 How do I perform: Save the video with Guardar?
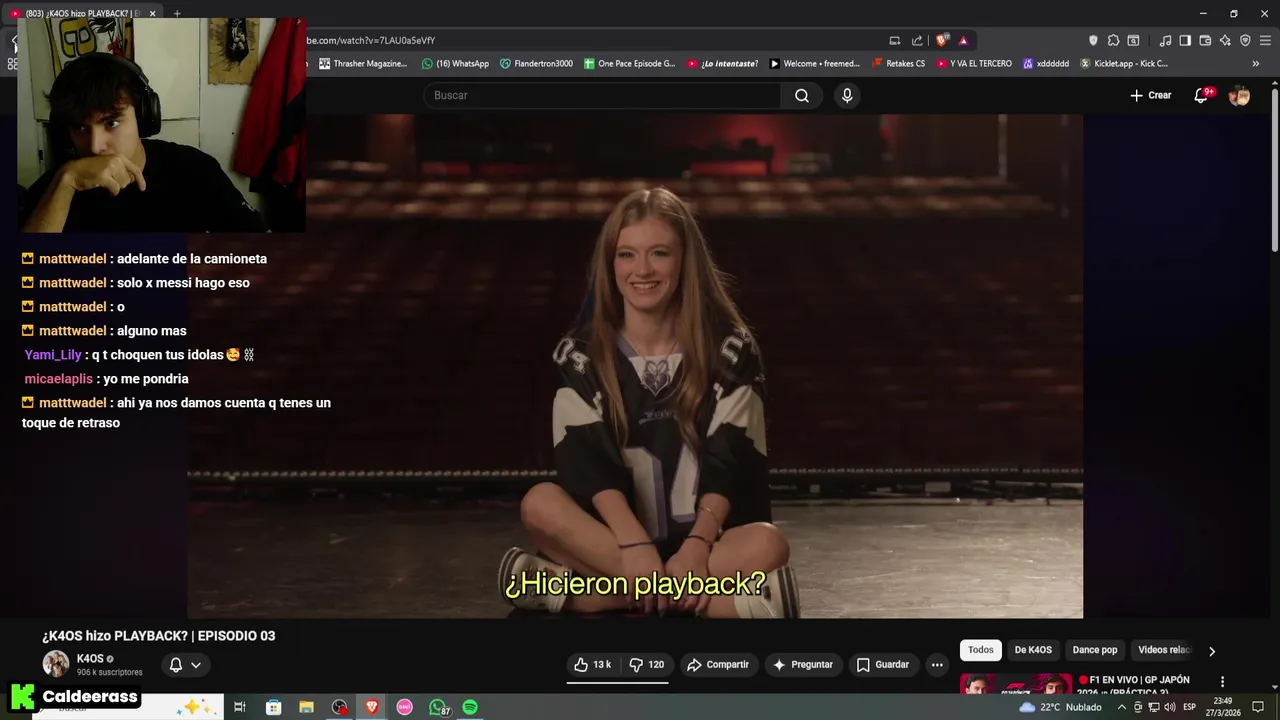[x=882, y=664]
